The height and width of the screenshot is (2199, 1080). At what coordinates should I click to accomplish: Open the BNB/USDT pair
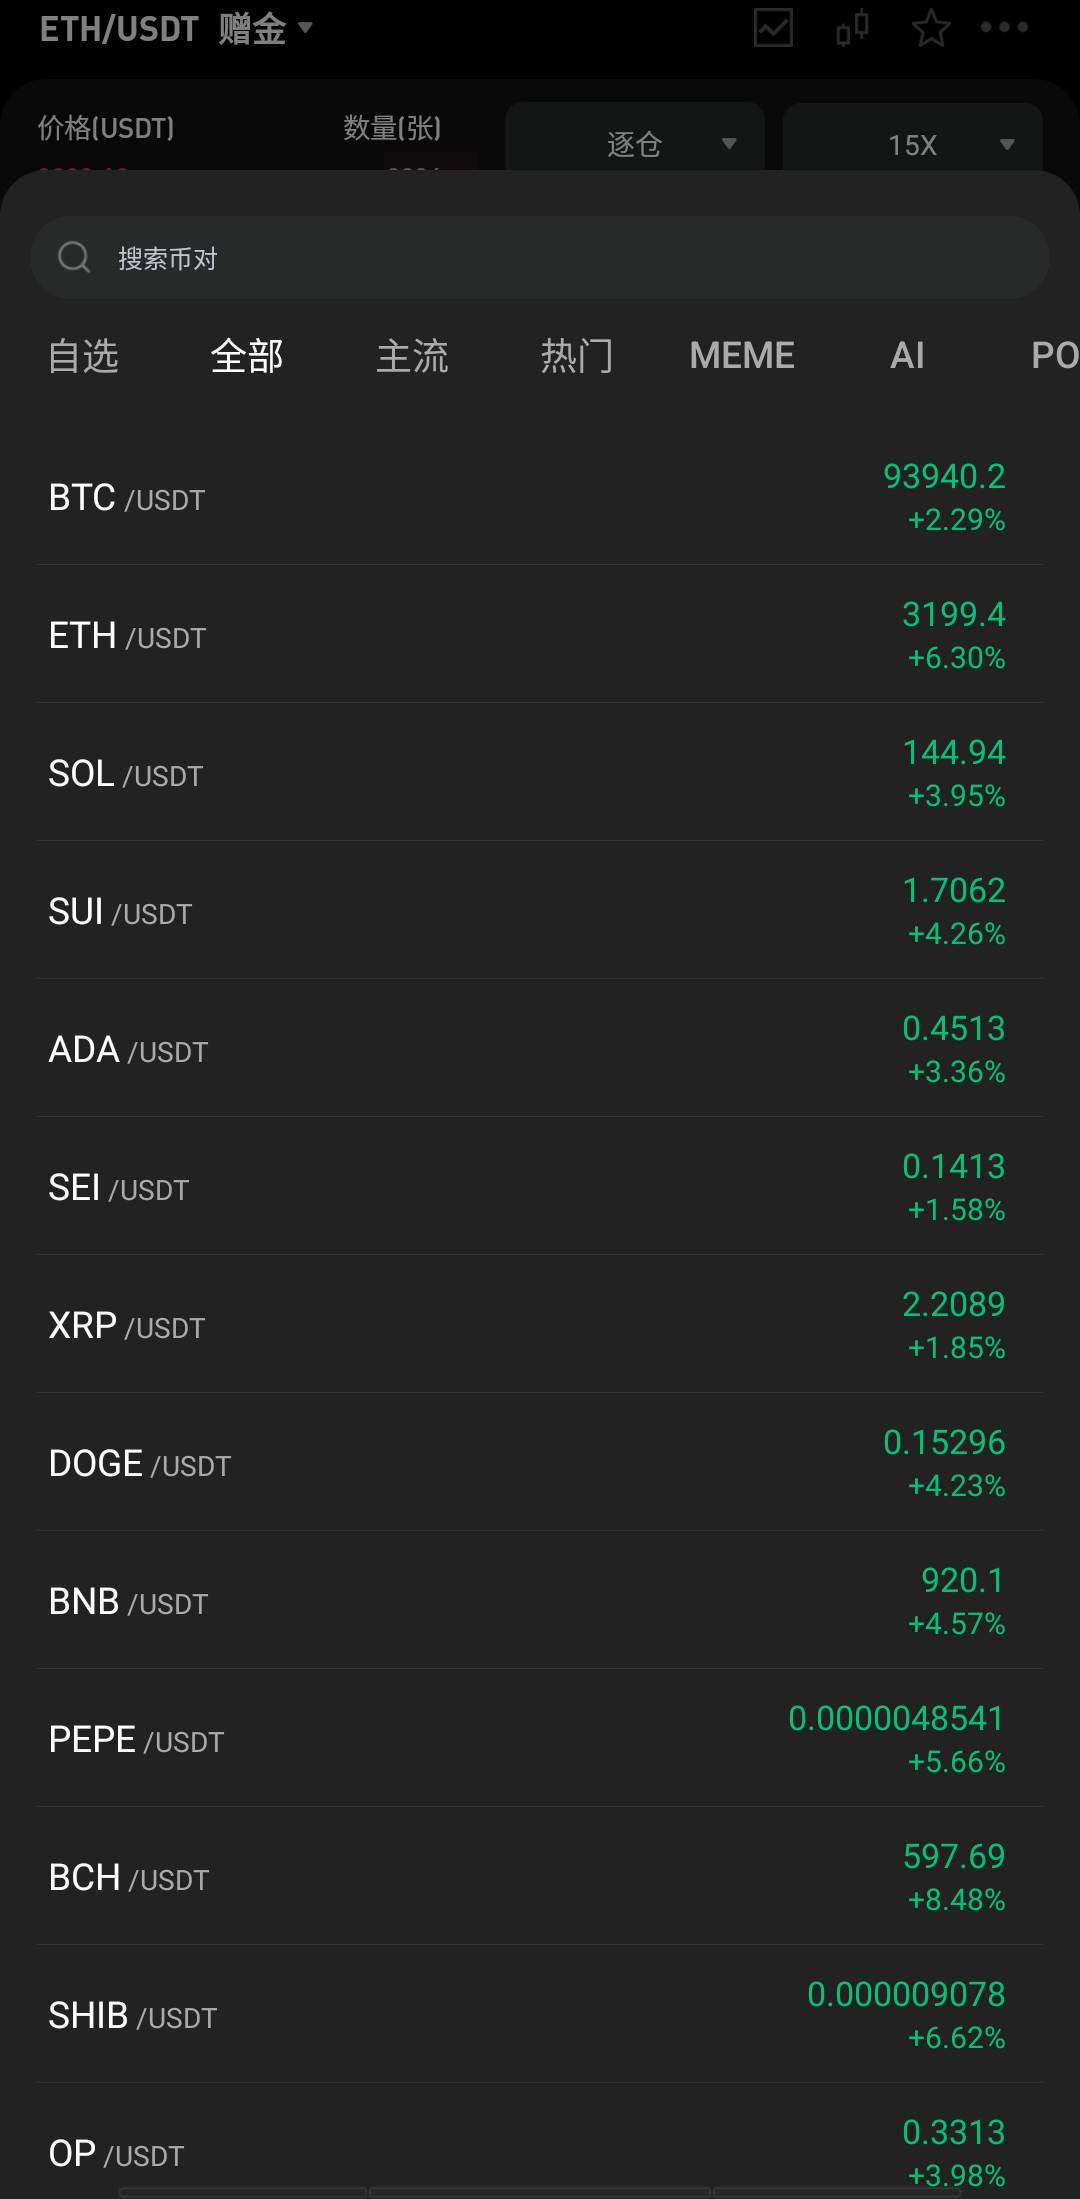click(540, 1601)
